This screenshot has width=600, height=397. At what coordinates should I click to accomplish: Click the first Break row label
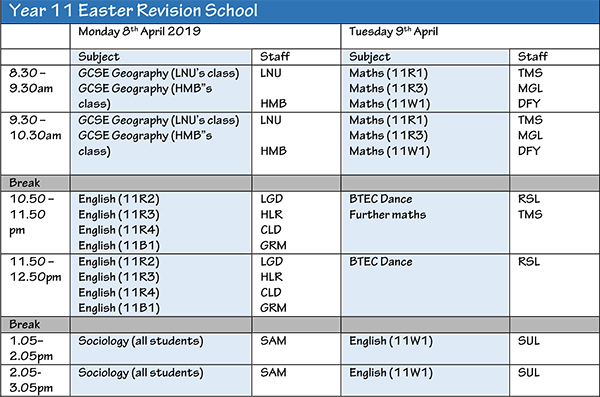[24, 183]
